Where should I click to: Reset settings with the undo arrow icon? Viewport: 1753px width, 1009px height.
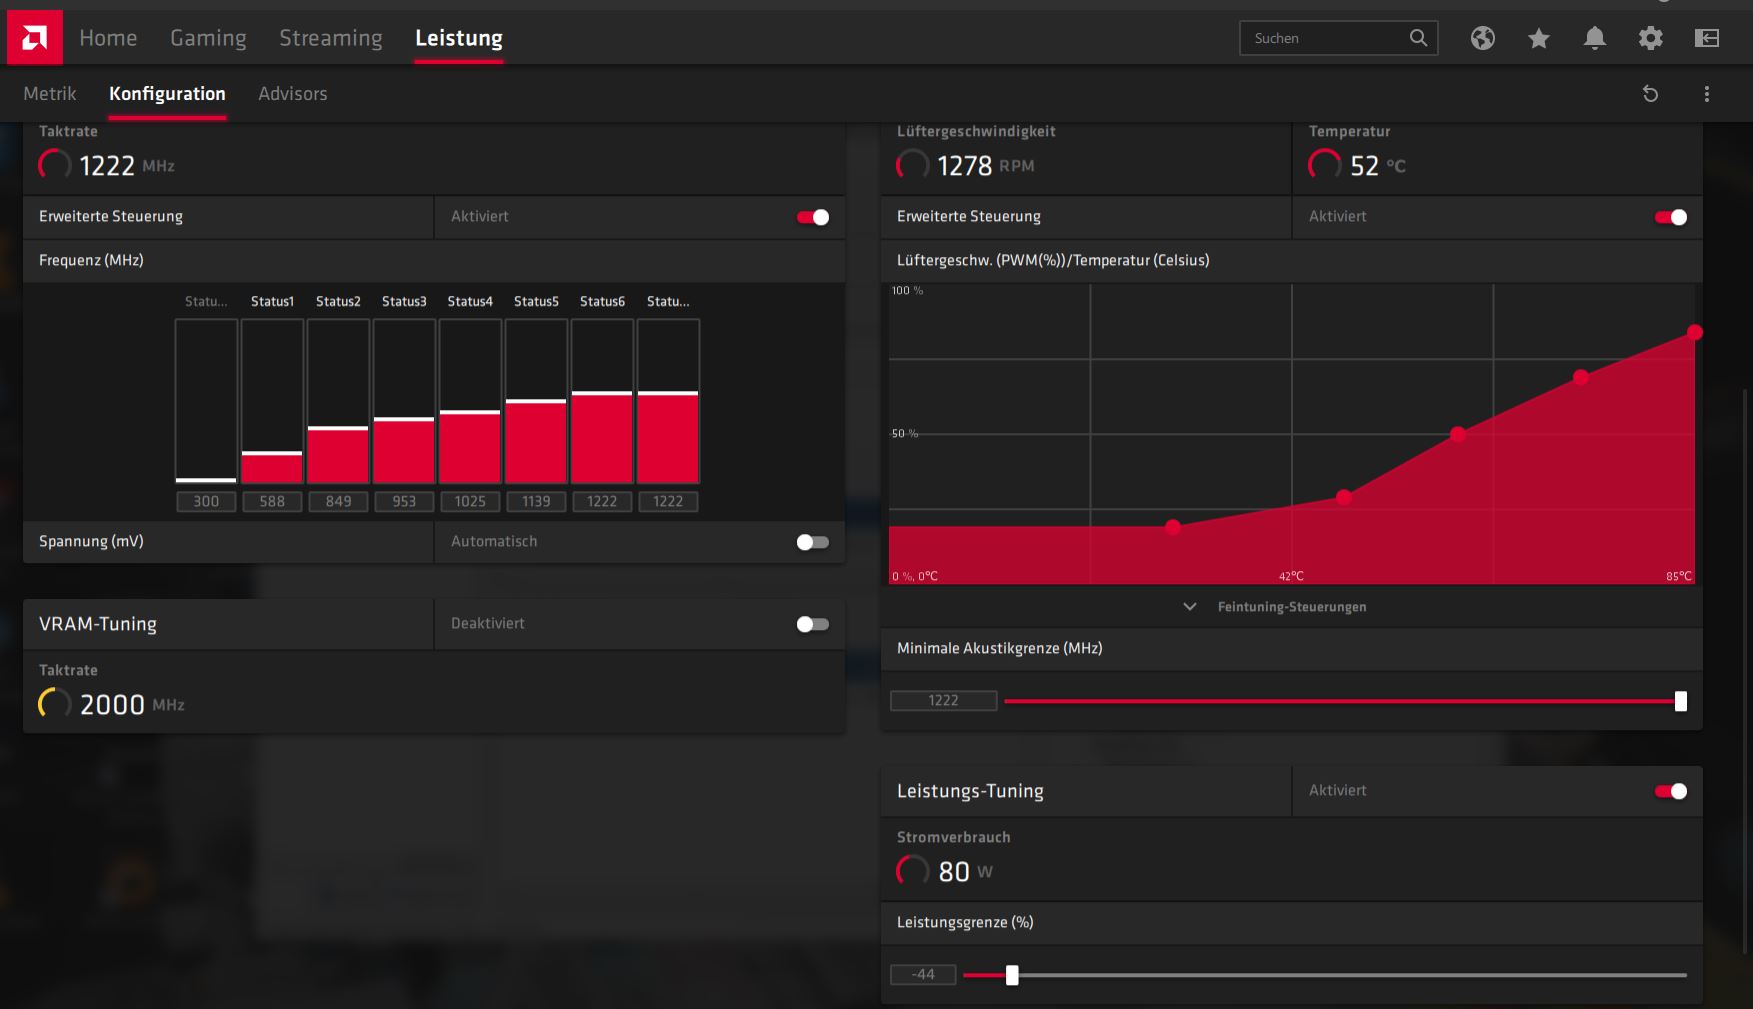(x=1651, y=93)
